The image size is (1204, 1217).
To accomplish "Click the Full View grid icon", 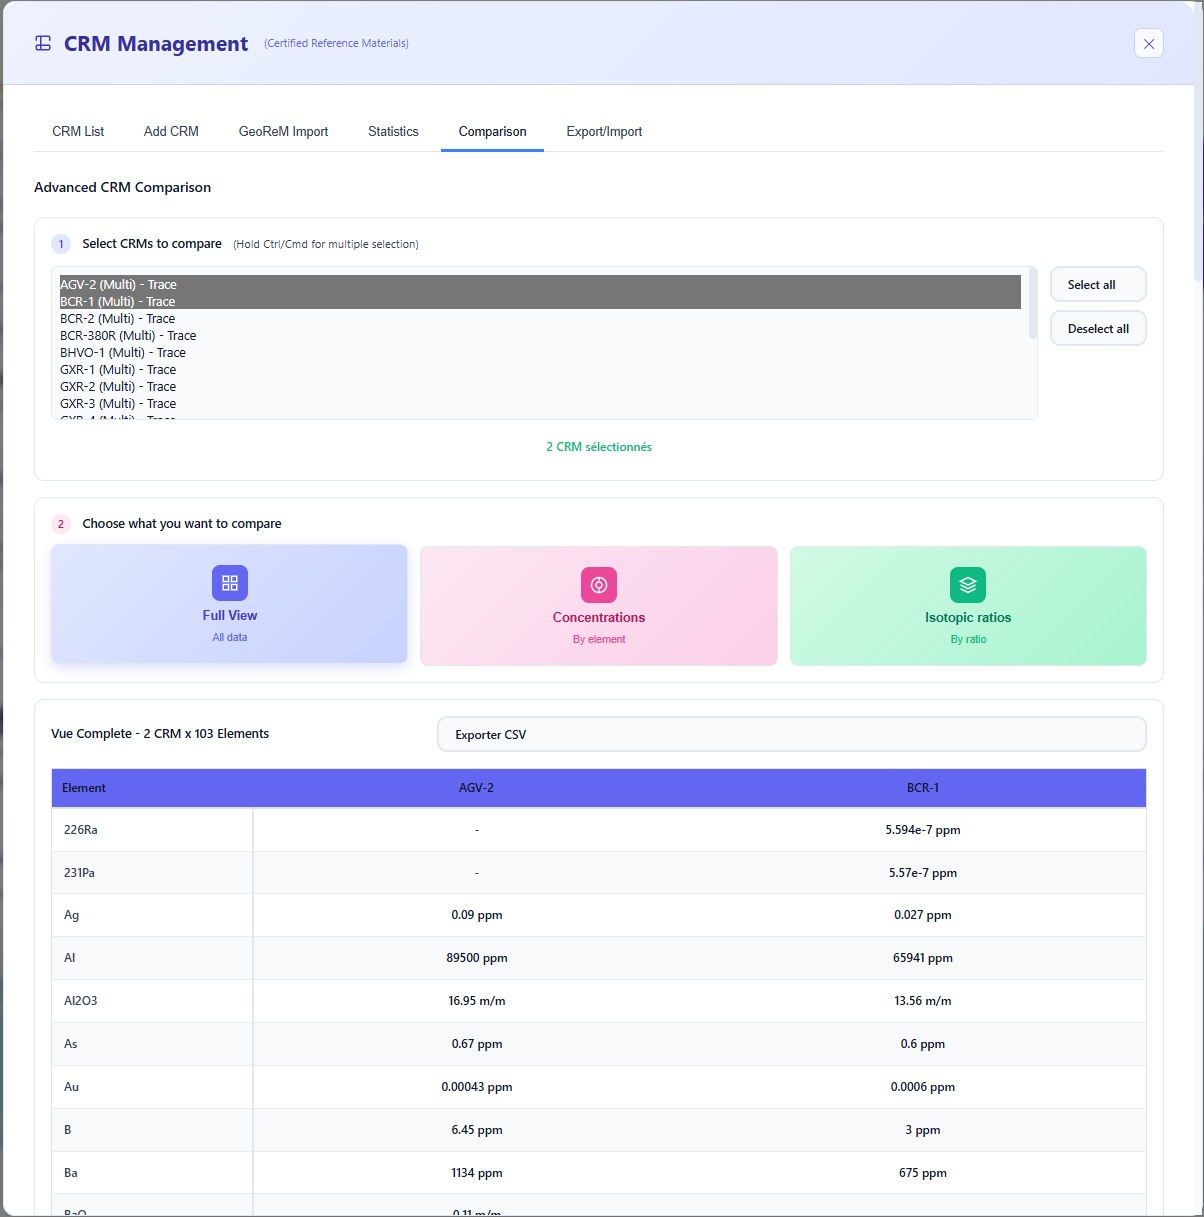I will 230,583.
